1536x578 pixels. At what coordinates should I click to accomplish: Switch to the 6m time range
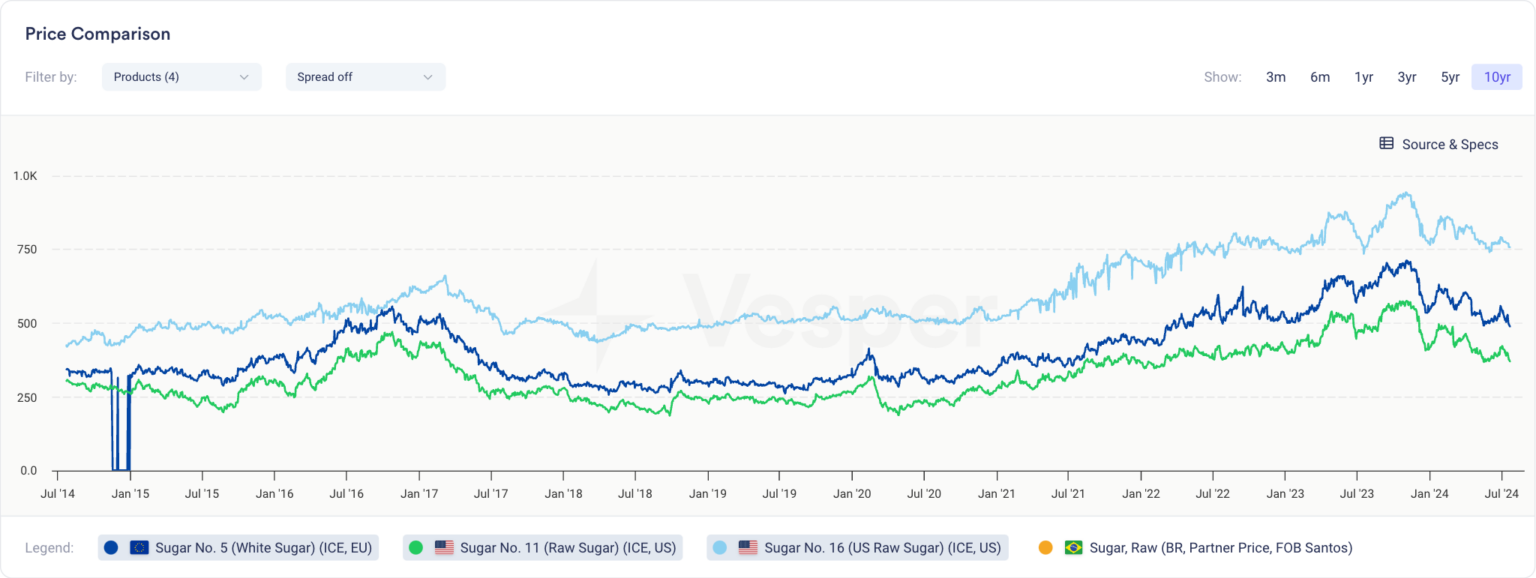(x=1320, y=77)
